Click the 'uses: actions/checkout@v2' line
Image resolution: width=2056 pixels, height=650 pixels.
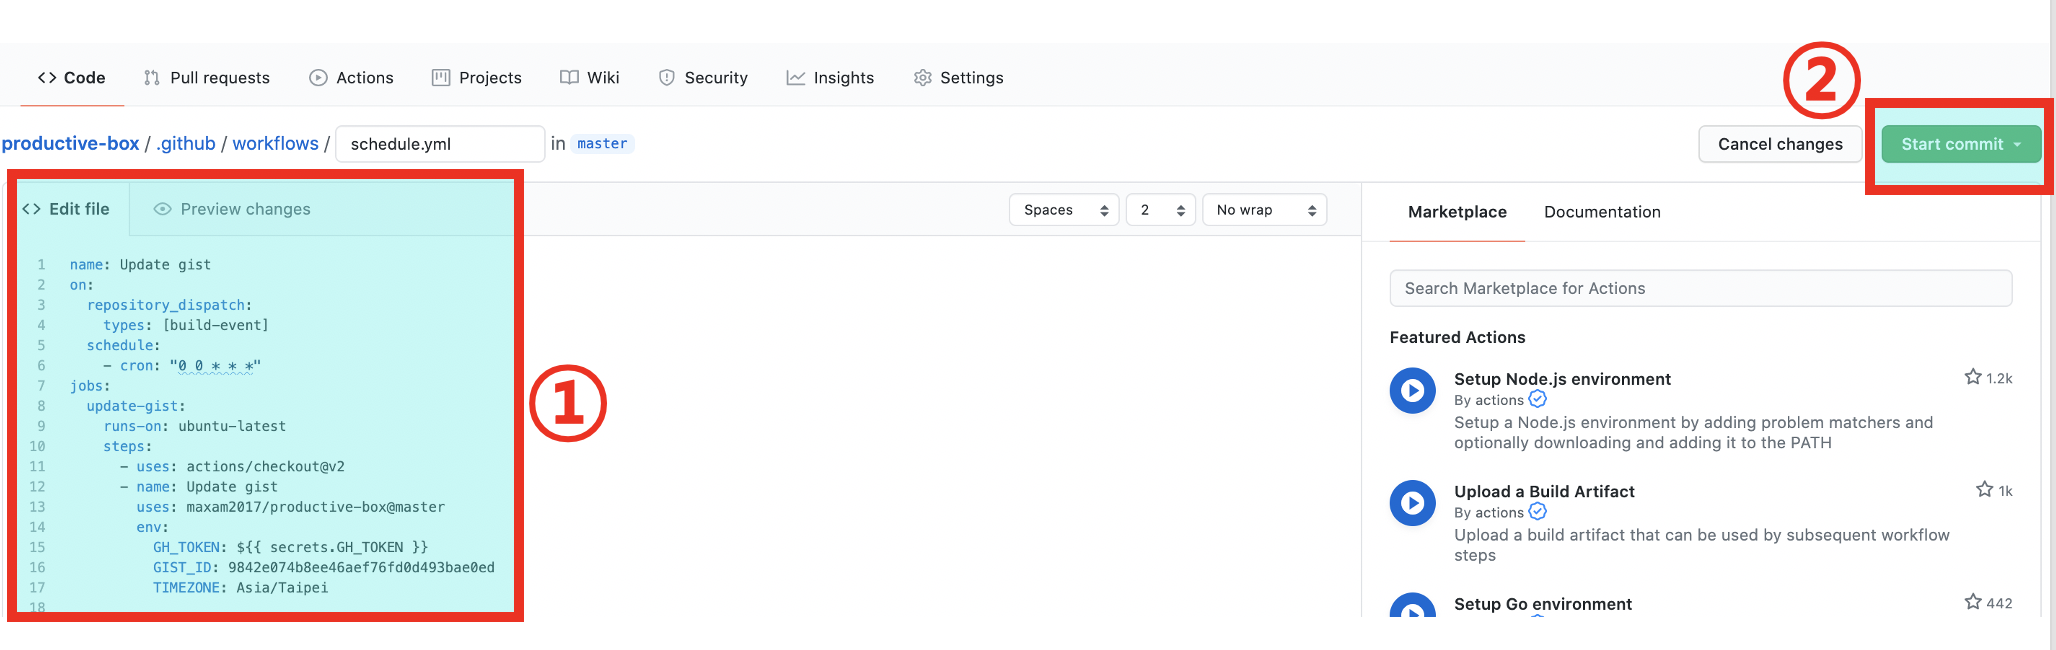(233, 467)
